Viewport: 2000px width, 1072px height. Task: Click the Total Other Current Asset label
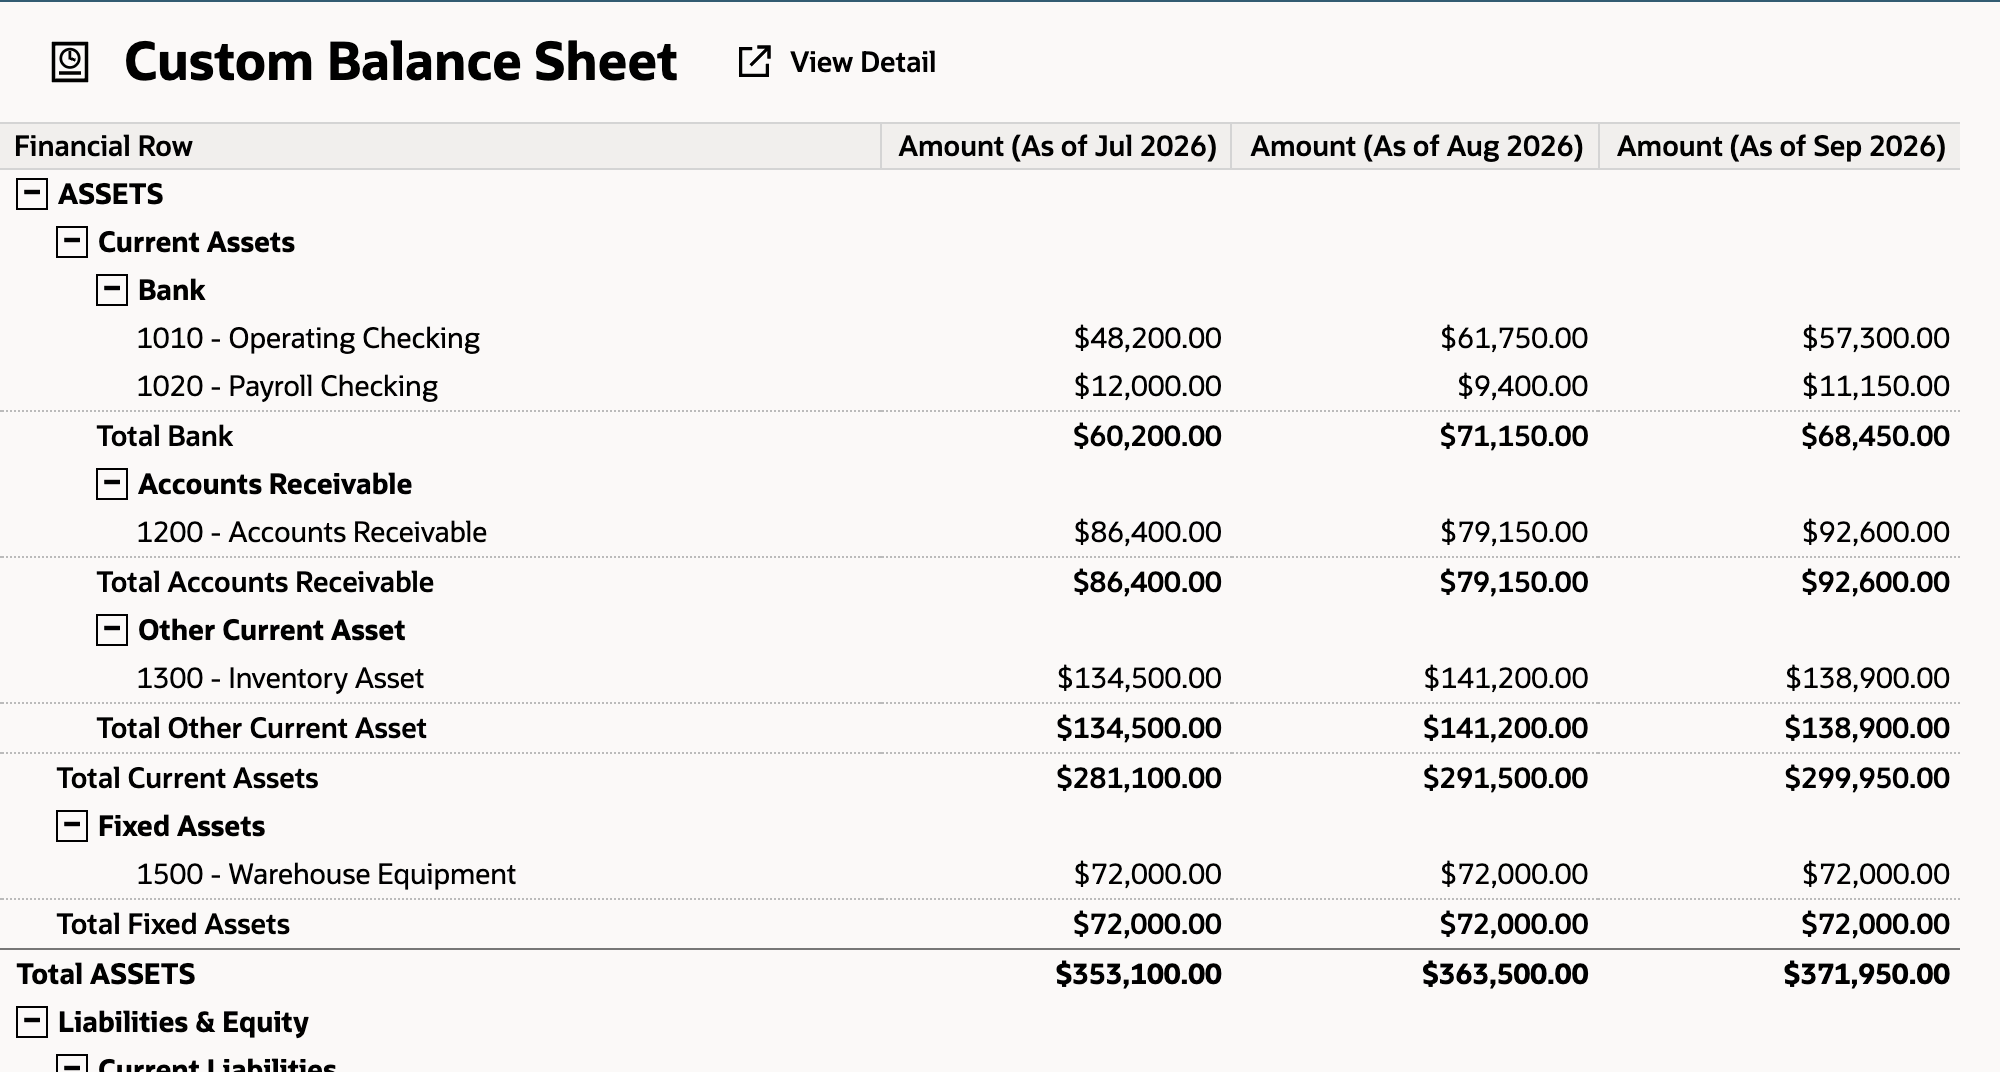[261, 728]
